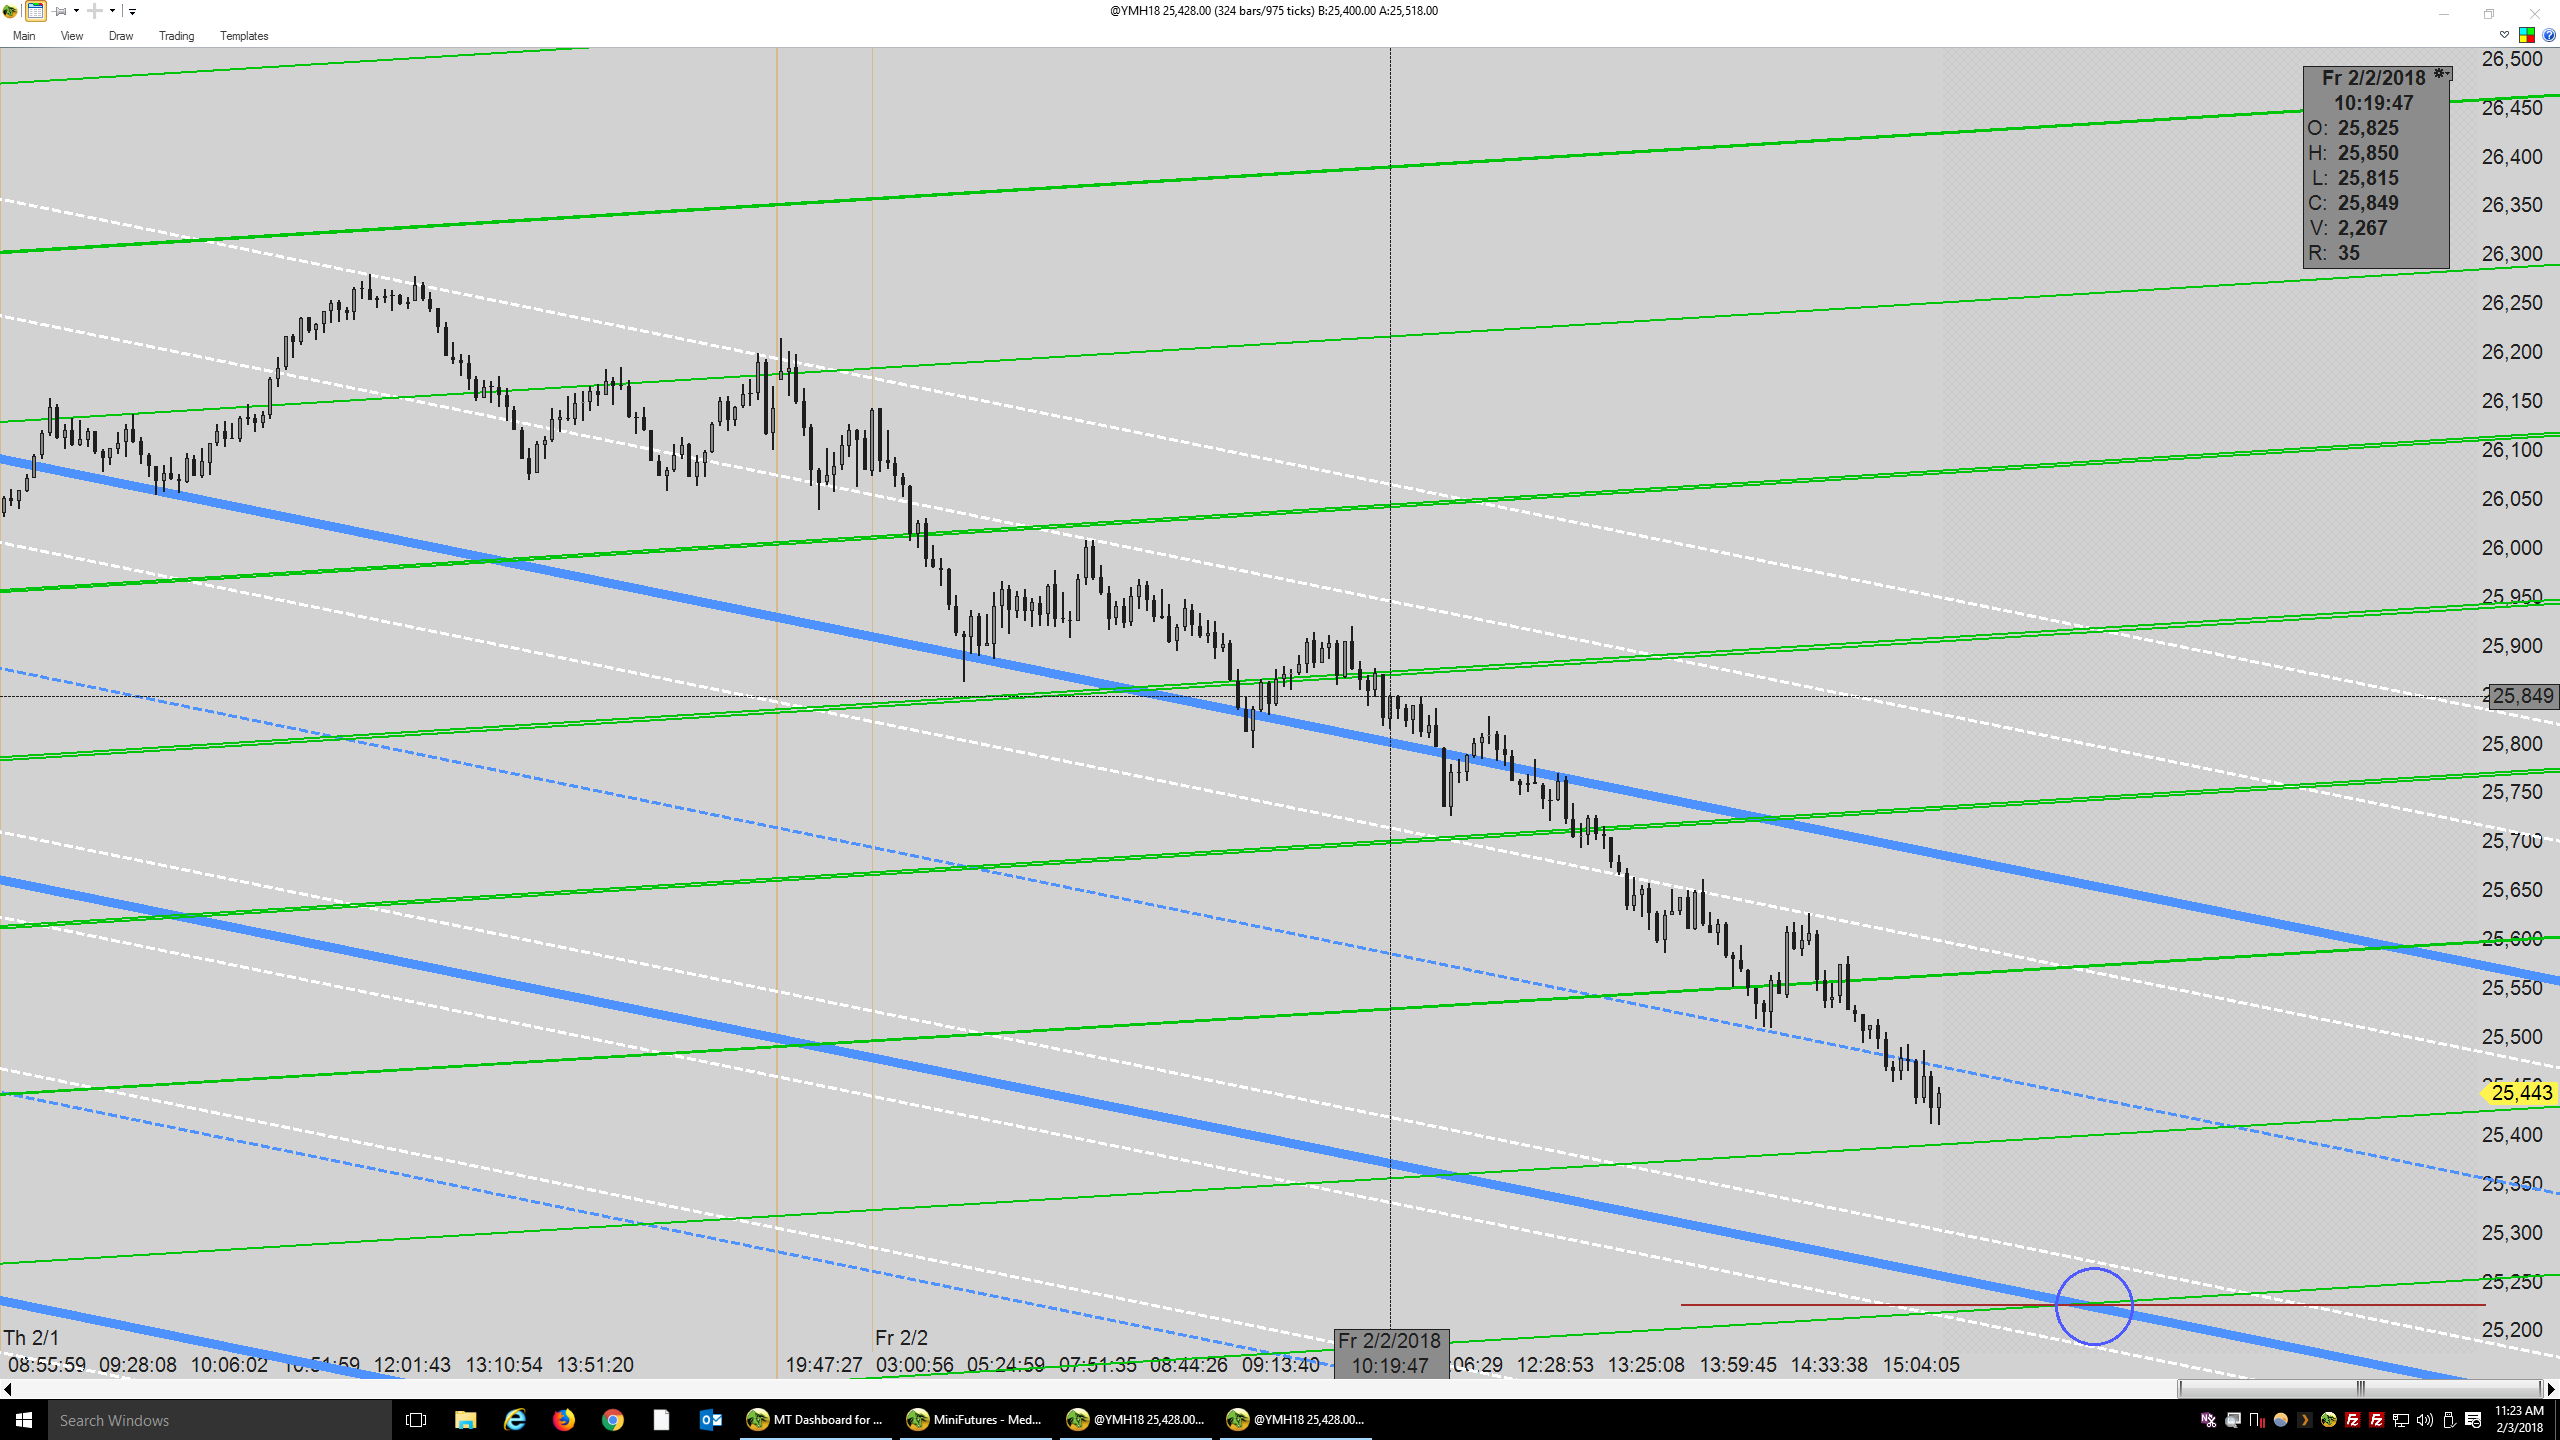The height and width of the screenshot is (1440, 2560).
Task: Click the magnifier screen tray icon
Action: click(x=2232, y=1420)
